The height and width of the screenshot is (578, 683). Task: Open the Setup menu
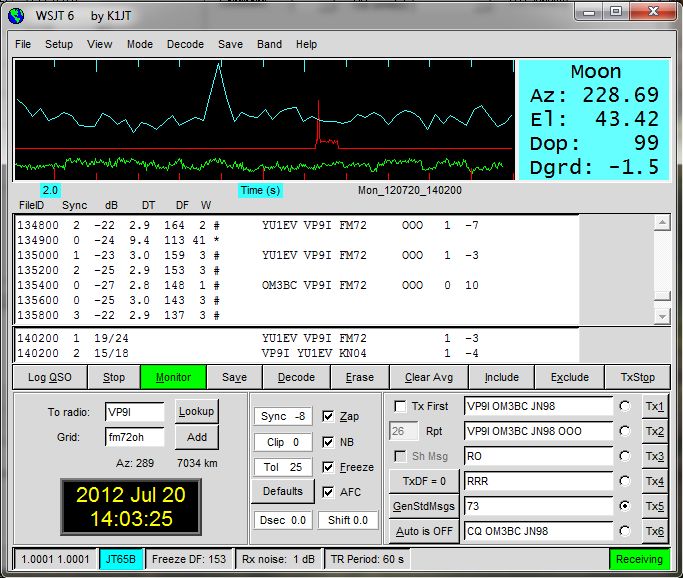click(x=59, y=44)
